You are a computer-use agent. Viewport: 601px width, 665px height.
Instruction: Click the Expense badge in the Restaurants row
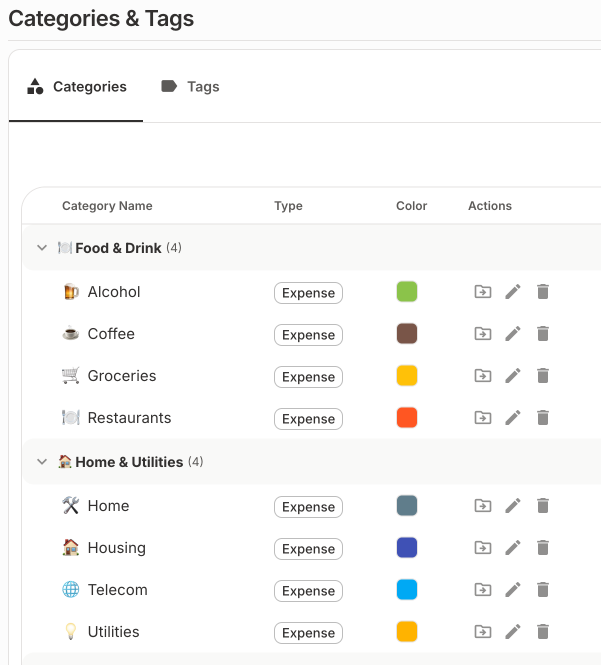click(308, 419)
